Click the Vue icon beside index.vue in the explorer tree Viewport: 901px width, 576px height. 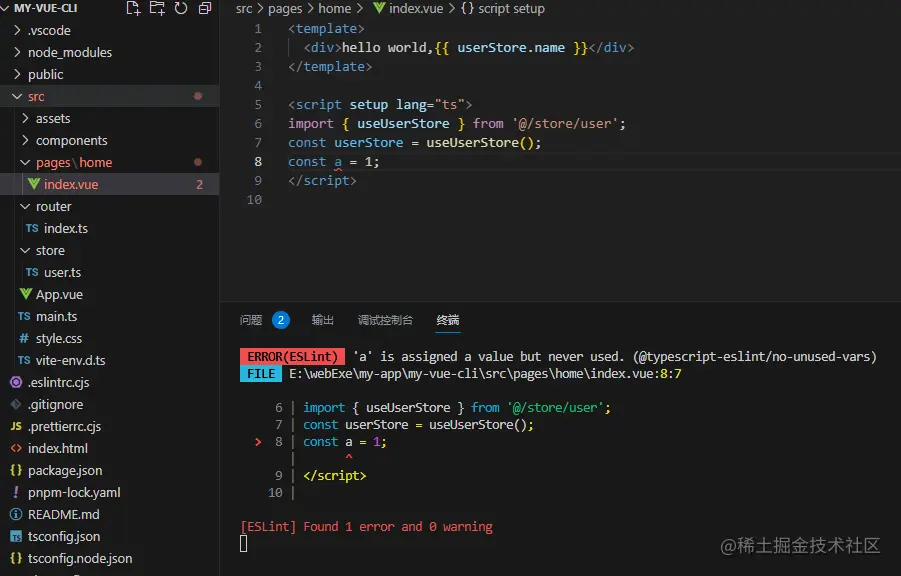tap(34, 184)
